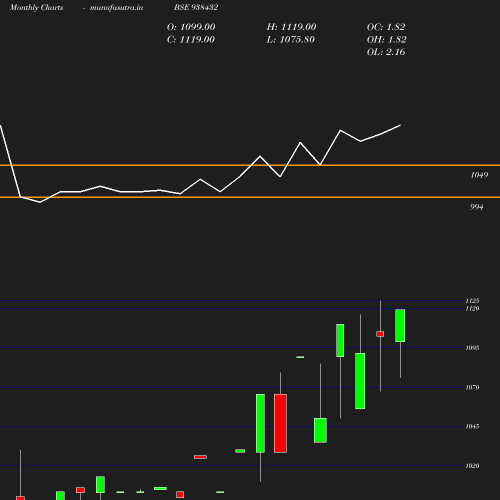Click the munafasutra.in watermark text
Viewport: 500px width, 500px height.
tap(117, 8)
